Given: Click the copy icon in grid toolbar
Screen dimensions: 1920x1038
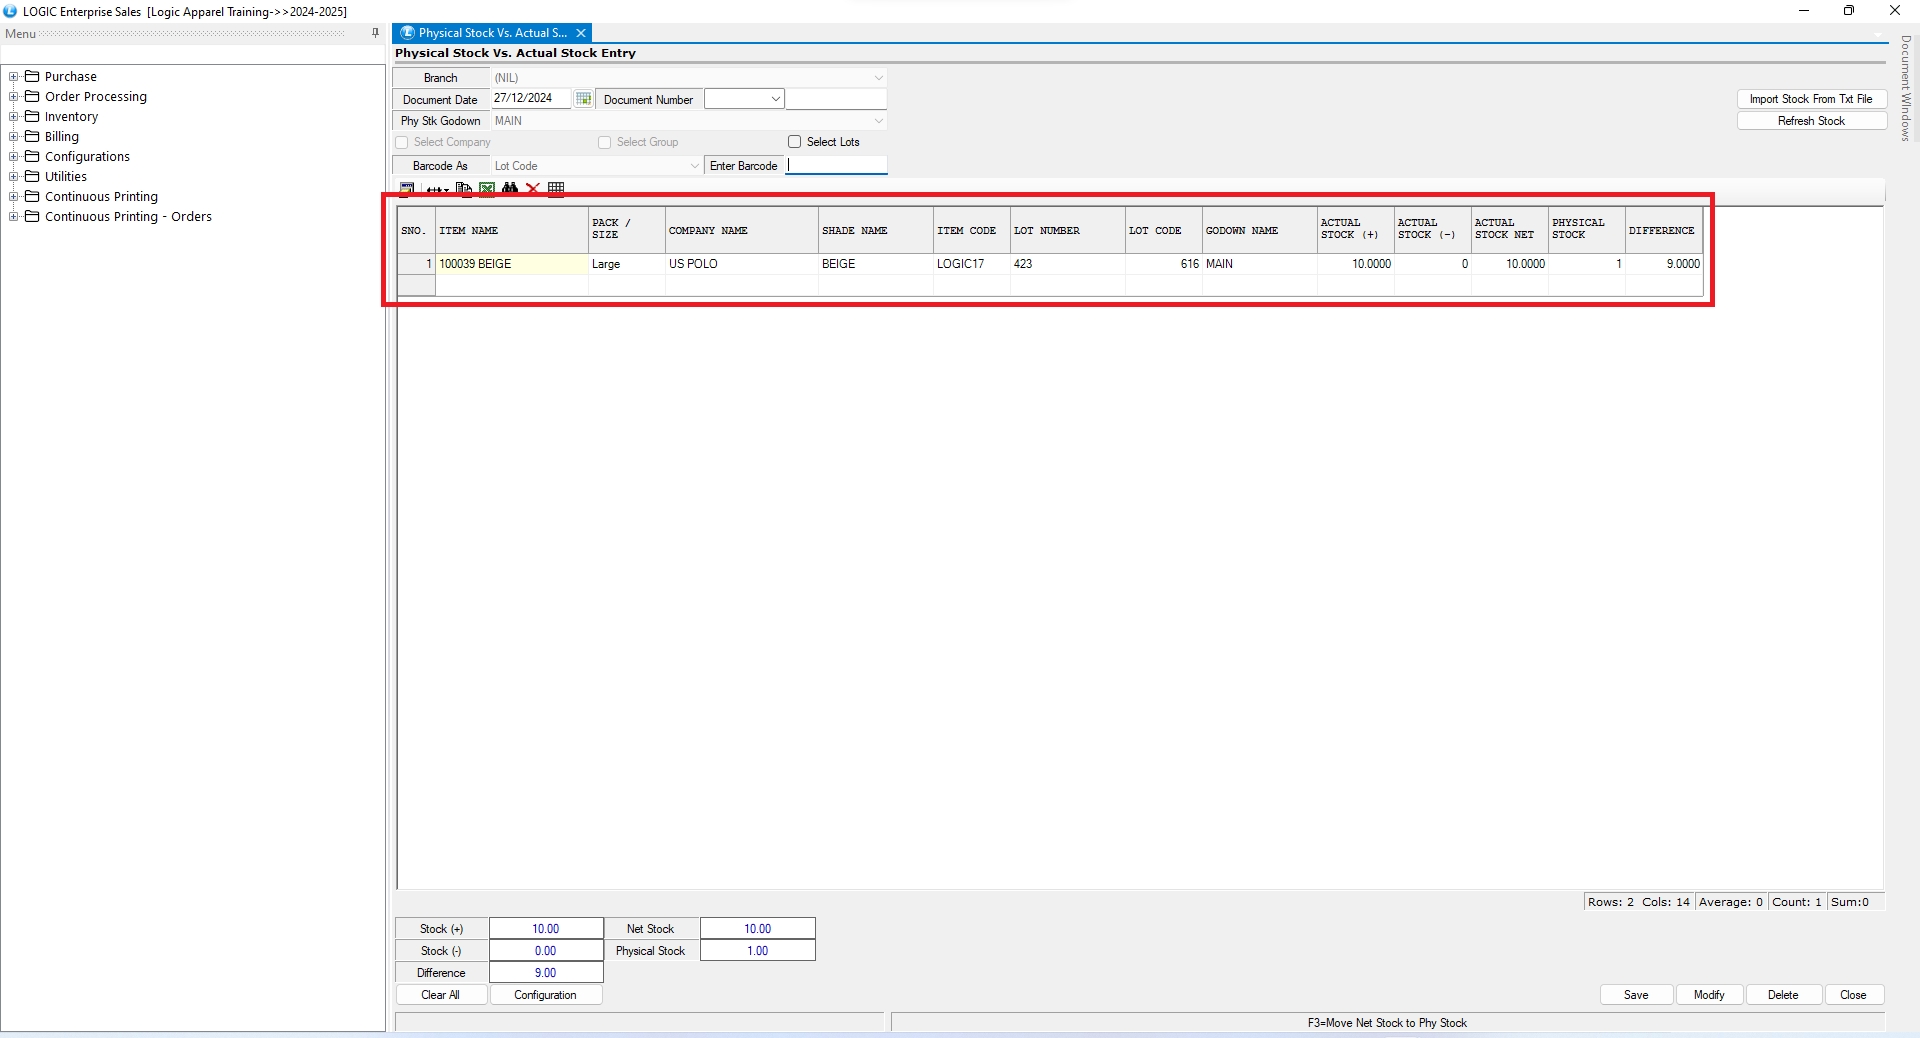Looking at the screenshot, I should coord(463,188).
